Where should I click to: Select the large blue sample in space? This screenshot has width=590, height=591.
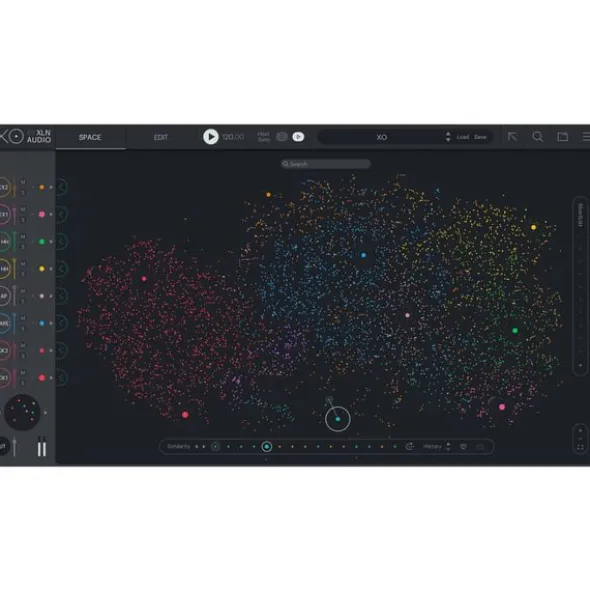[363, 255]
